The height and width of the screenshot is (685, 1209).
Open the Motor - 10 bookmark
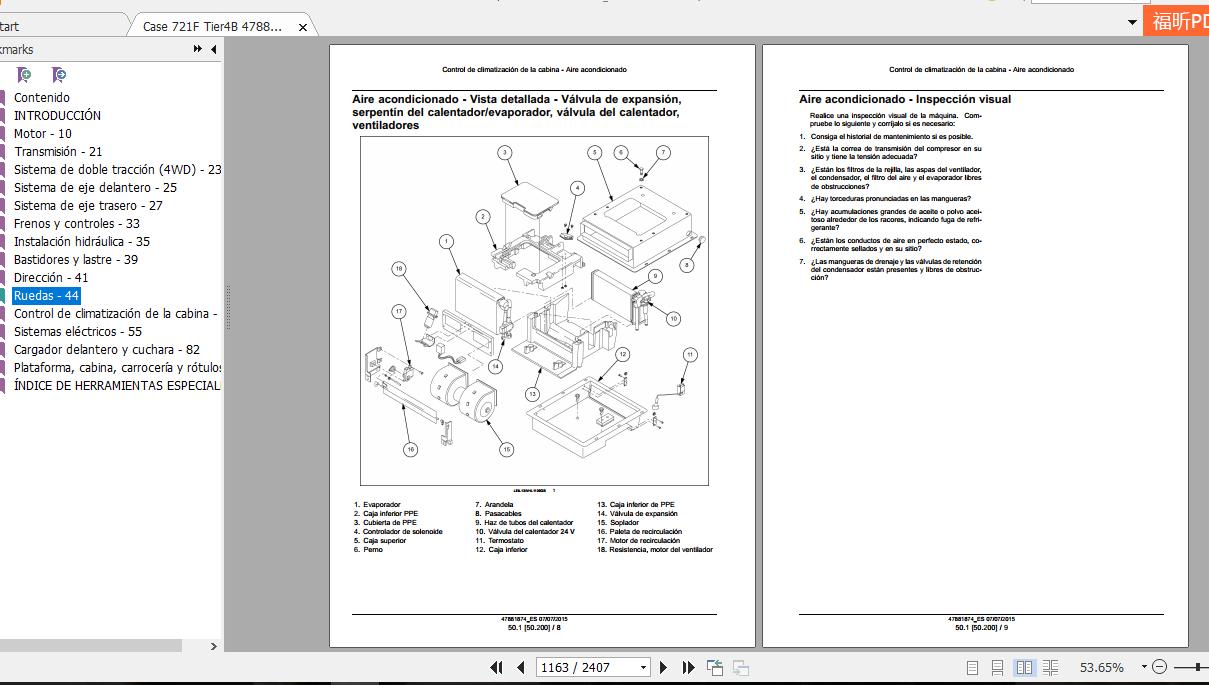click(42, 133)
